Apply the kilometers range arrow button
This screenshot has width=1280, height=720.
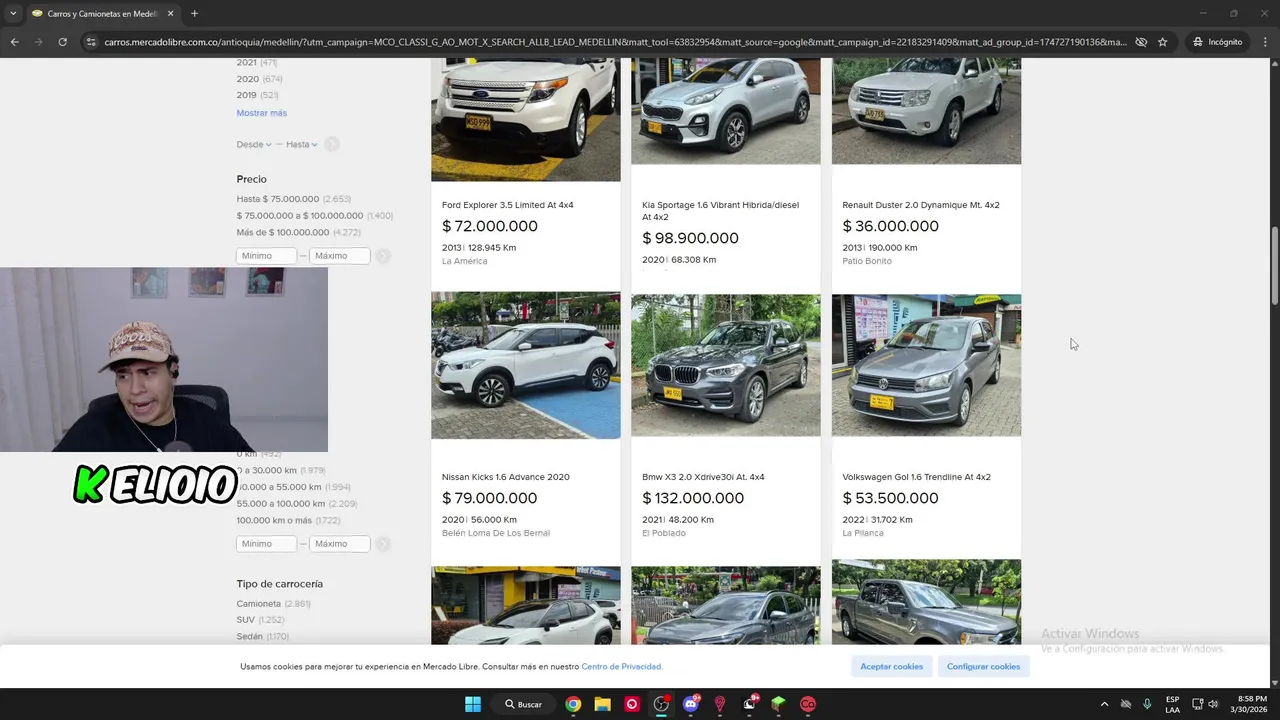pyautogui.click(x=383, y=544)
